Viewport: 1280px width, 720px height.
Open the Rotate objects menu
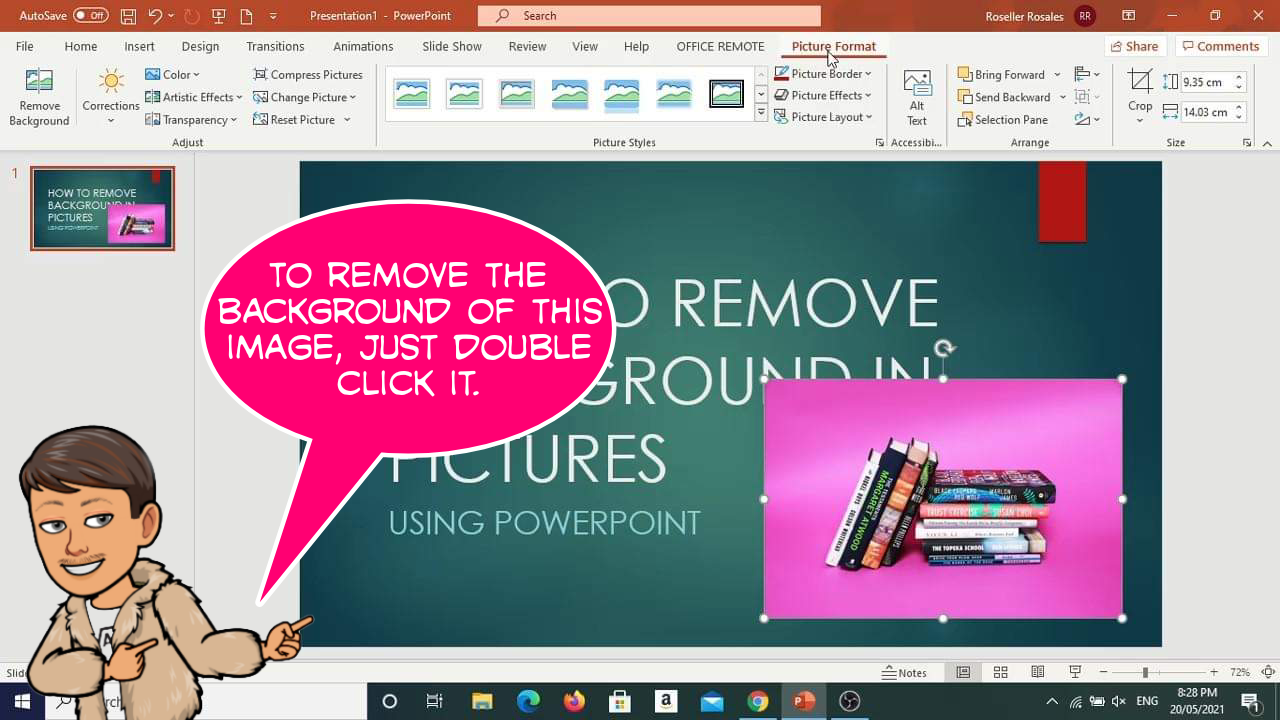click(1087, 119)
